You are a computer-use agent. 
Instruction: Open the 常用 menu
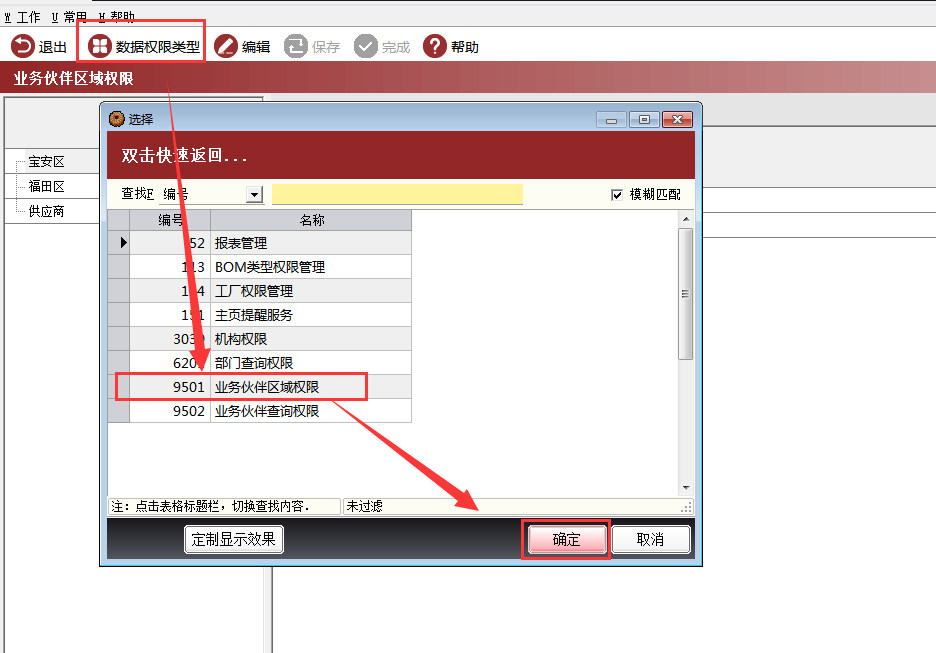(x=69, y=17)
